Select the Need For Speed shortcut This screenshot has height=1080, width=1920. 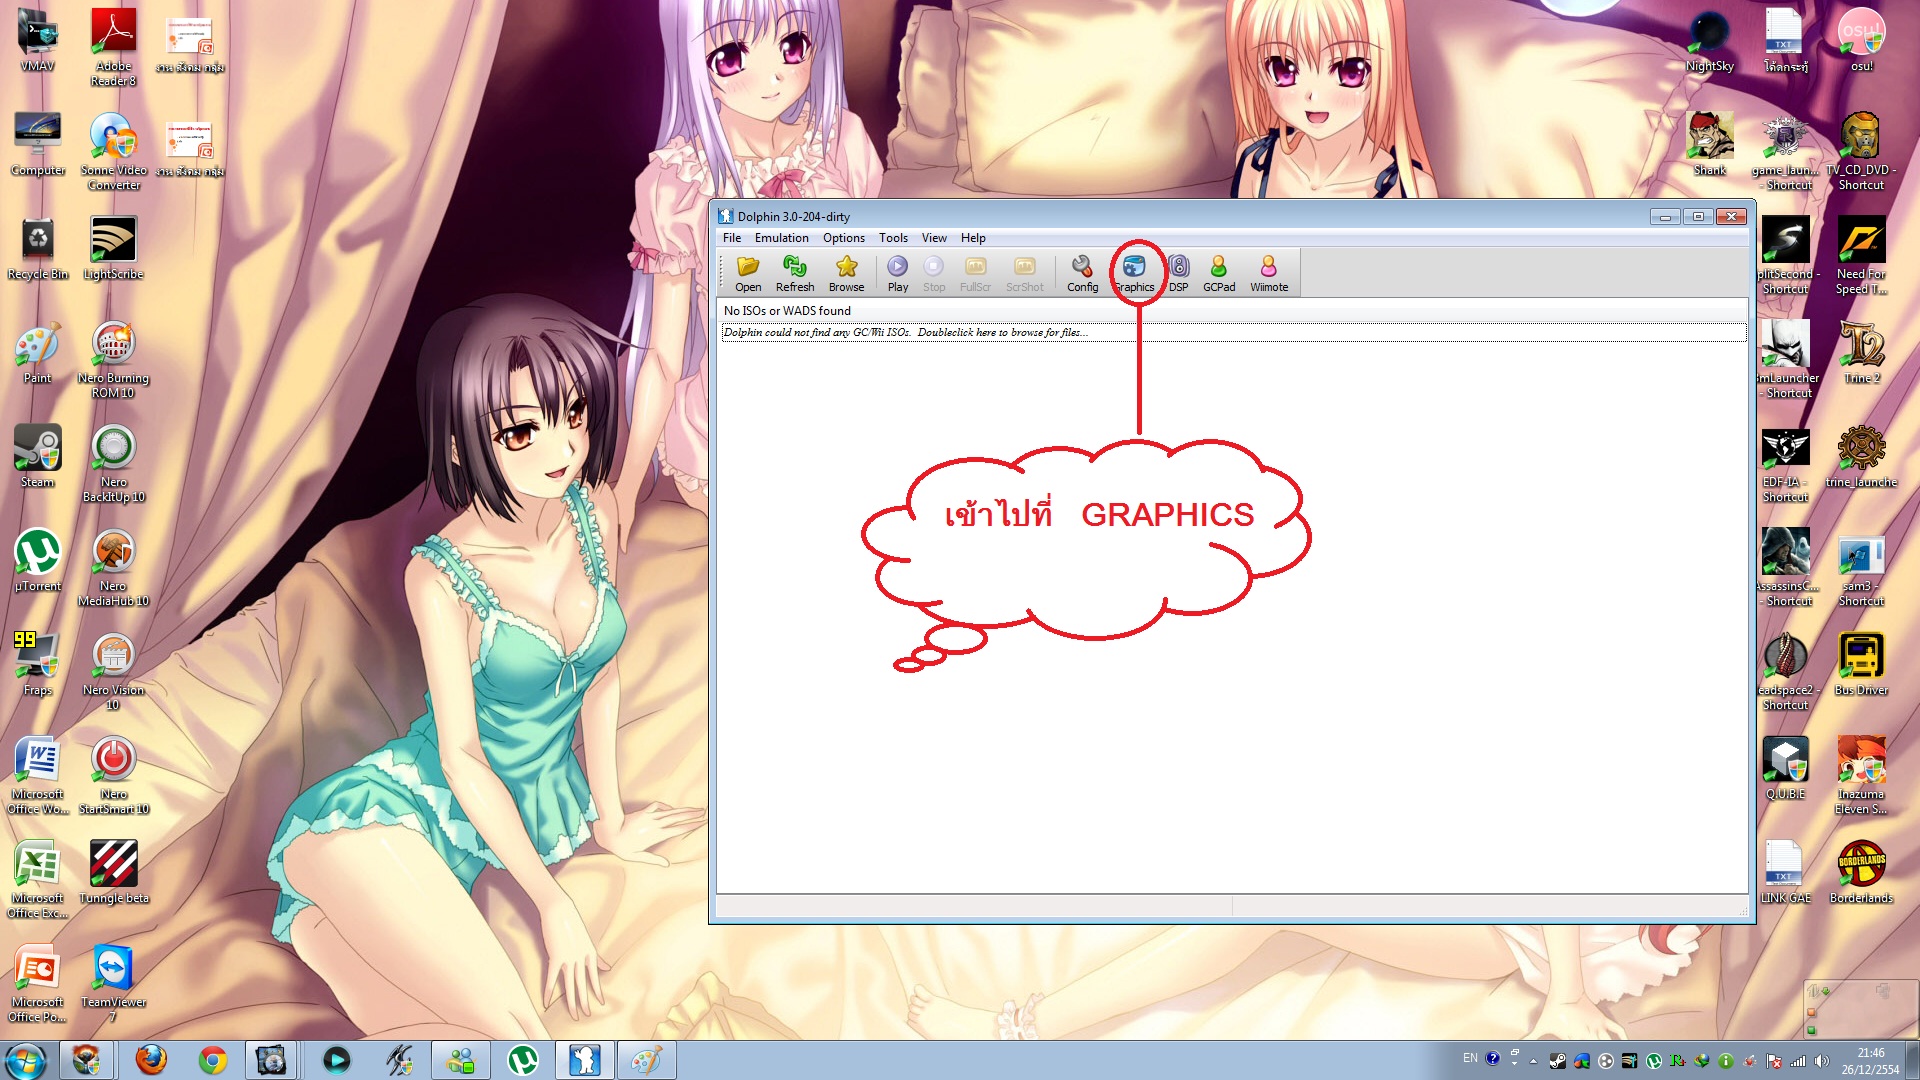click(x=1862, y=255)
